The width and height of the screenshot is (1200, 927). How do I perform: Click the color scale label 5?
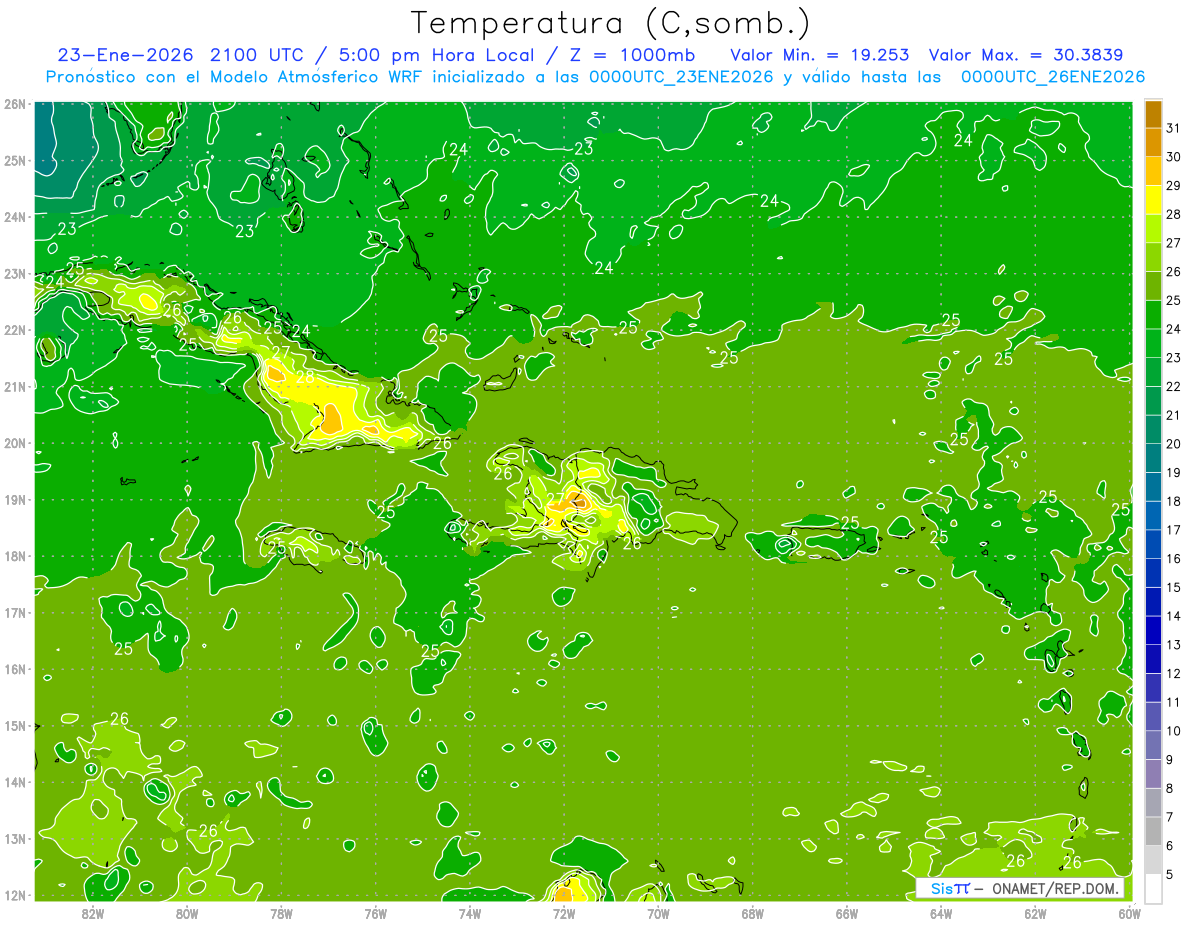pyautogui.click(x=1170, y=874)
